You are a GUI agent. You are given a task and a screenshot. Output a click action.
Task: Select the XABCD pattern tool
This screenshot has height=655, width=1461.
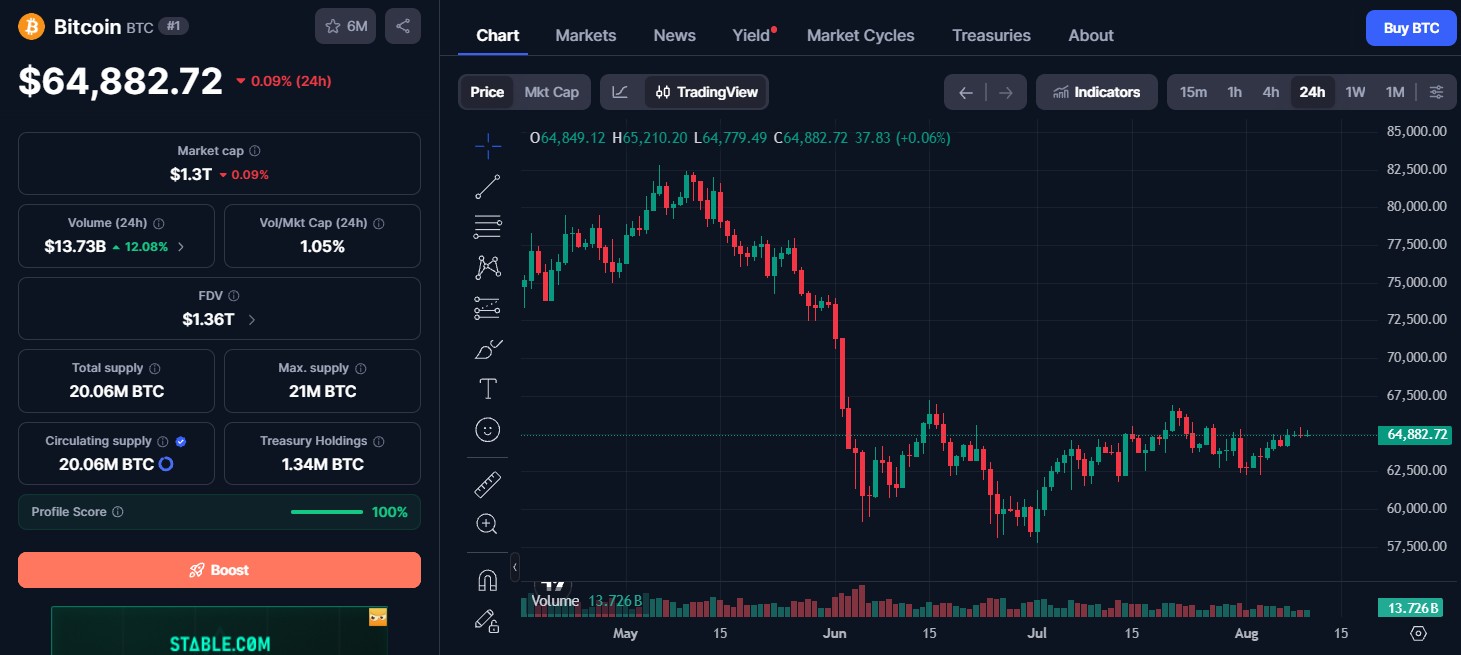tap(488, 267)
